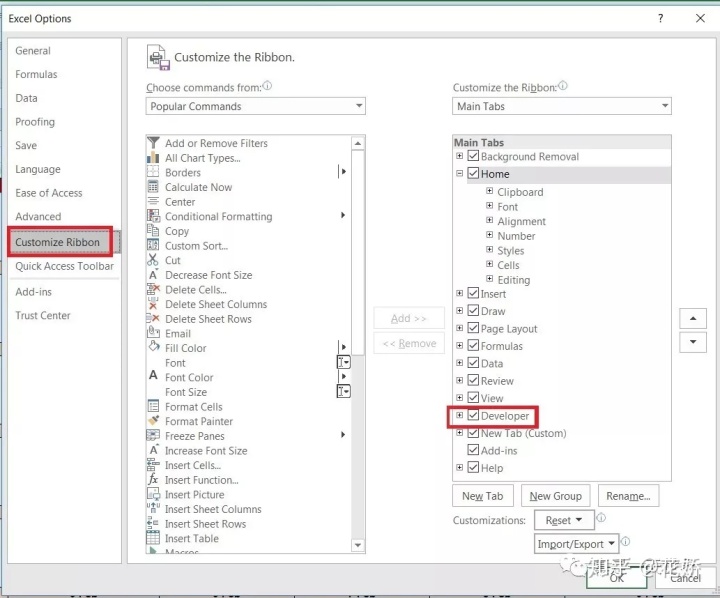Click the Conditional Formatting icon
Viewport: 720px width, 598px height.
pyautogui.click(x=153, y=216)
